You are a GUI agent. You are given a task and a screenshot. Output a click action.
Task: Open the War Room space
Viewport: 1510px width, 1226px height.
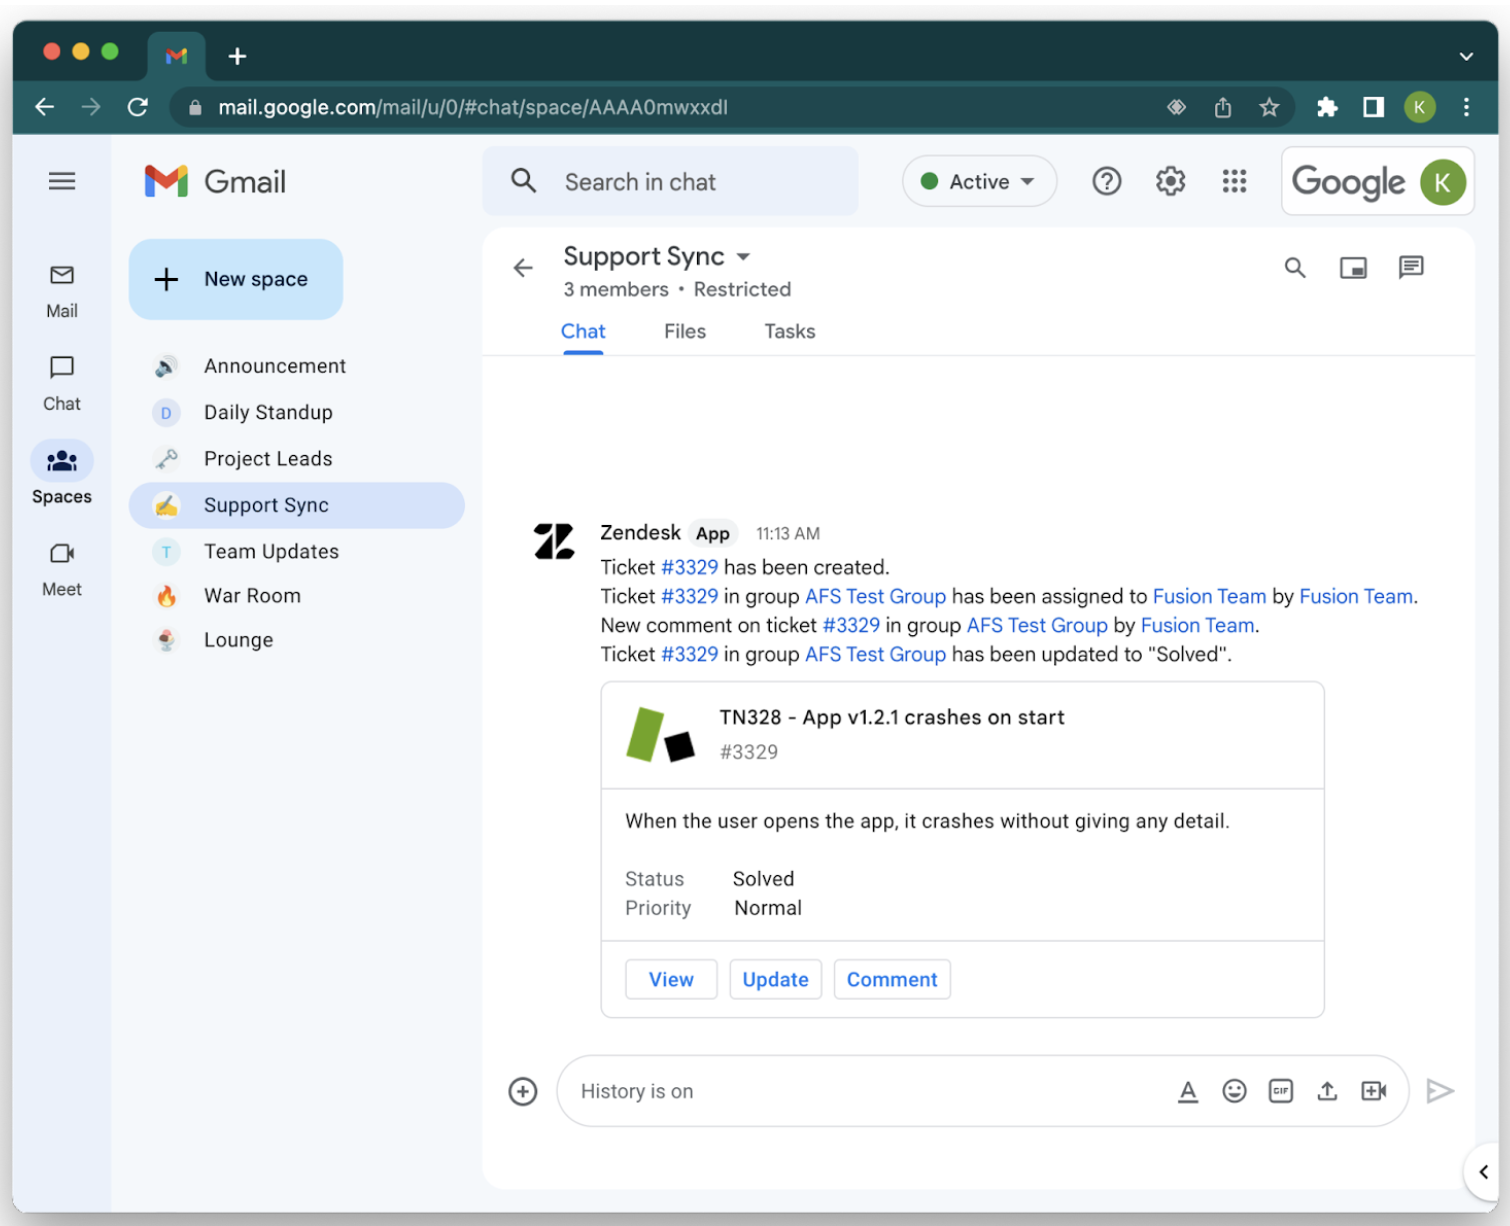[x=297, y=596]
